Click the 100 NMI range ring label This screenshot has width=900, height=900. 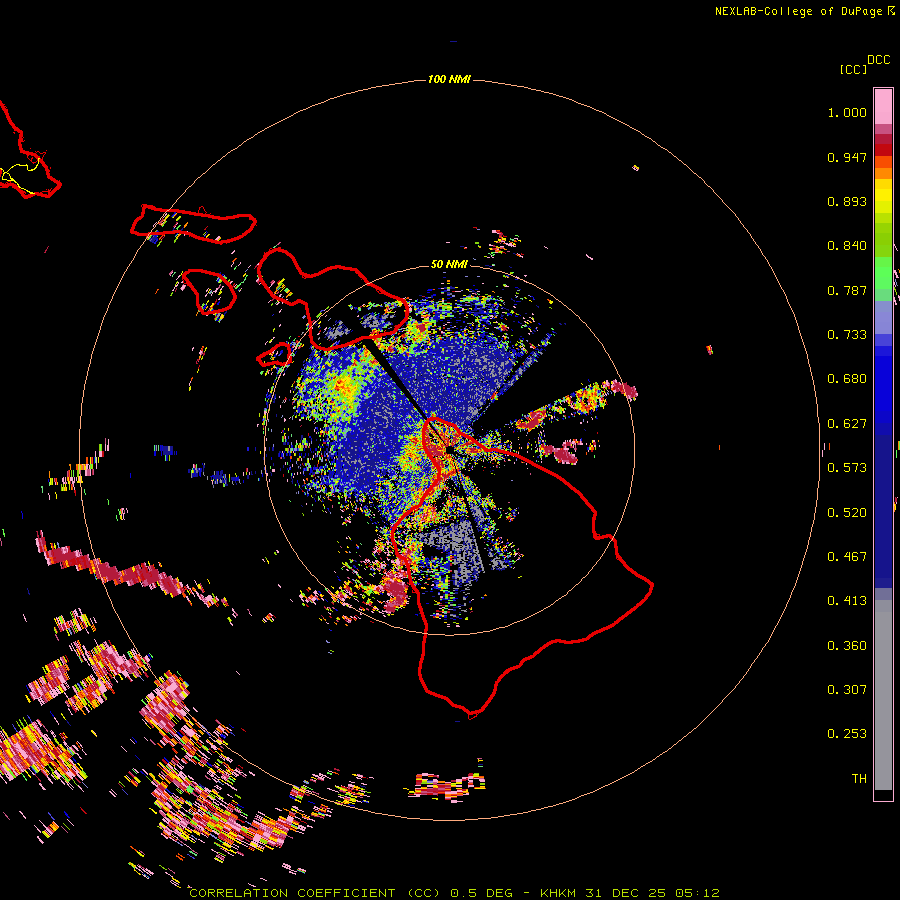click(x=449, y=79)
